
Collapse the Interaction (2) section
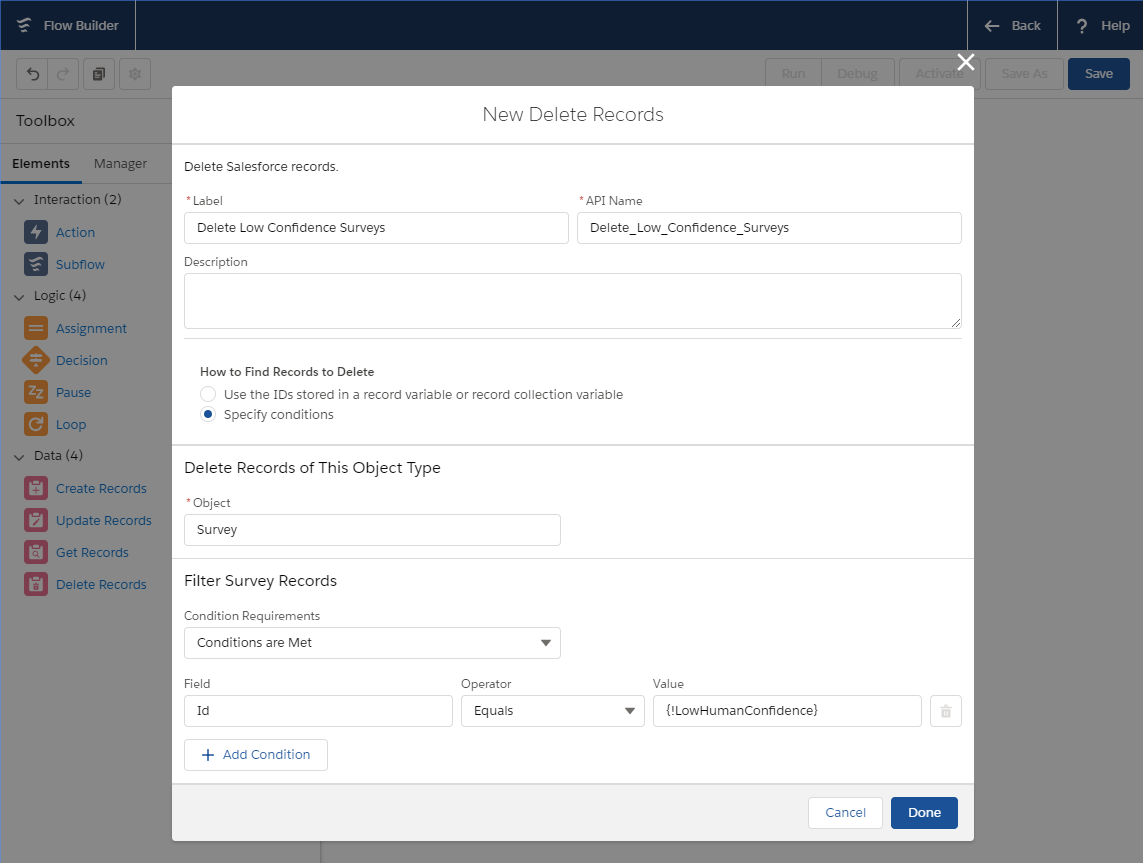19,200
